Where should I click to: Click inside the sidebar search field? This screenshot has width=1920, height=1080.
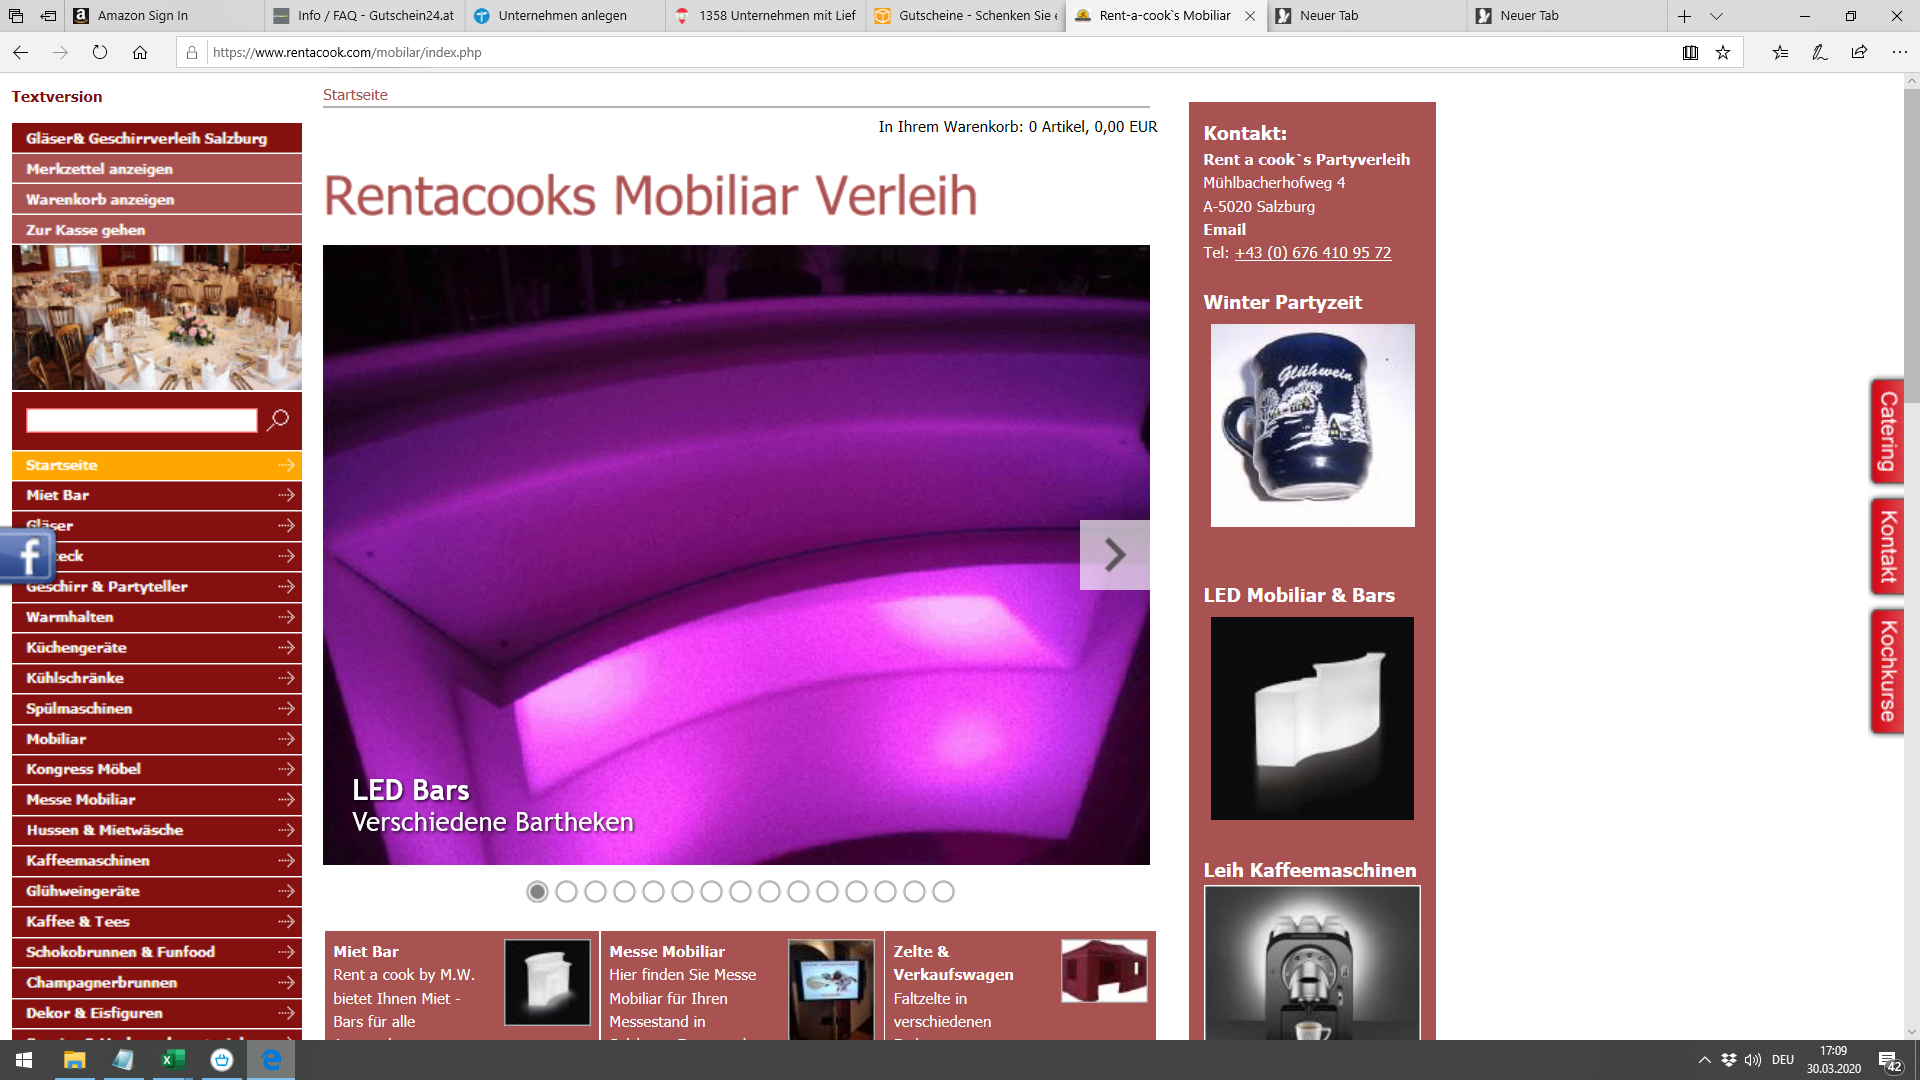pyautogui.click(x=141, y=420)
